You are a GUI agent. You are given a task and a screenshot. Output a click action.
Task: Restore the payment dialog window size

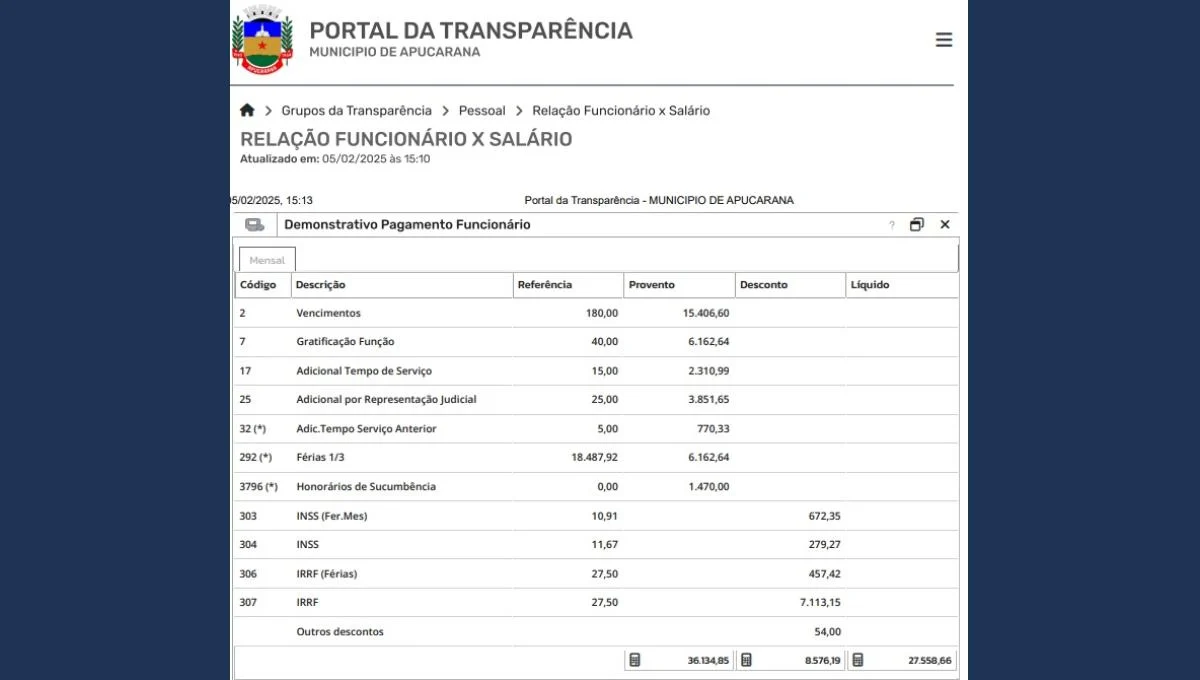tap(916, 225)
